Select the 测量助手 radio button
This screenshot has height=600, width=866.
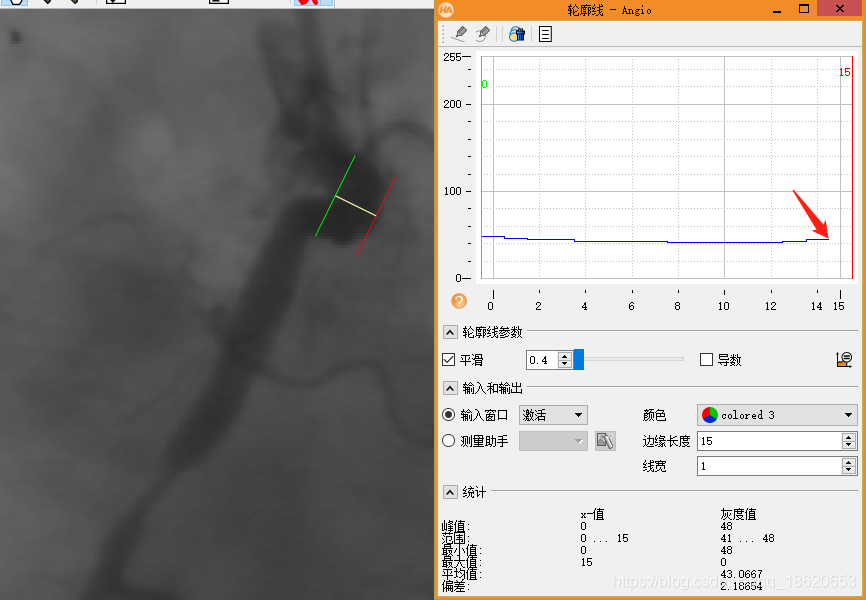point(447,441)
